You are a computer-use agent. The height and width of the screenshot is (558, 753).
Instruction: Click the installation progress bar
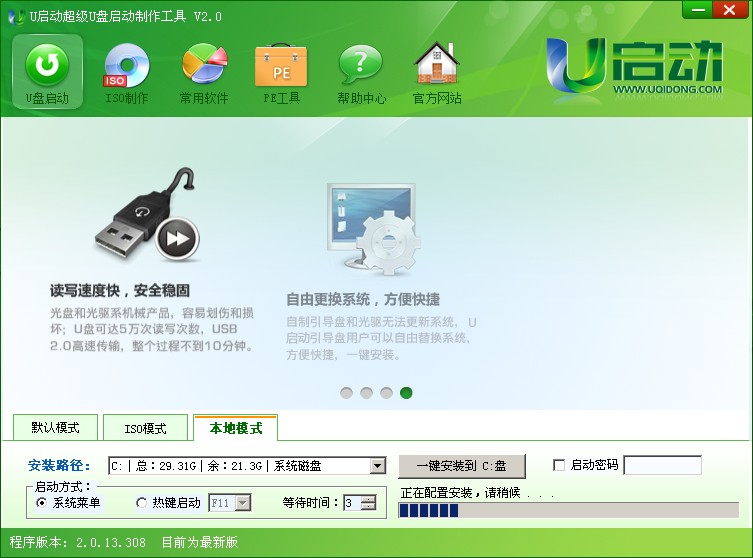point(569,511)
